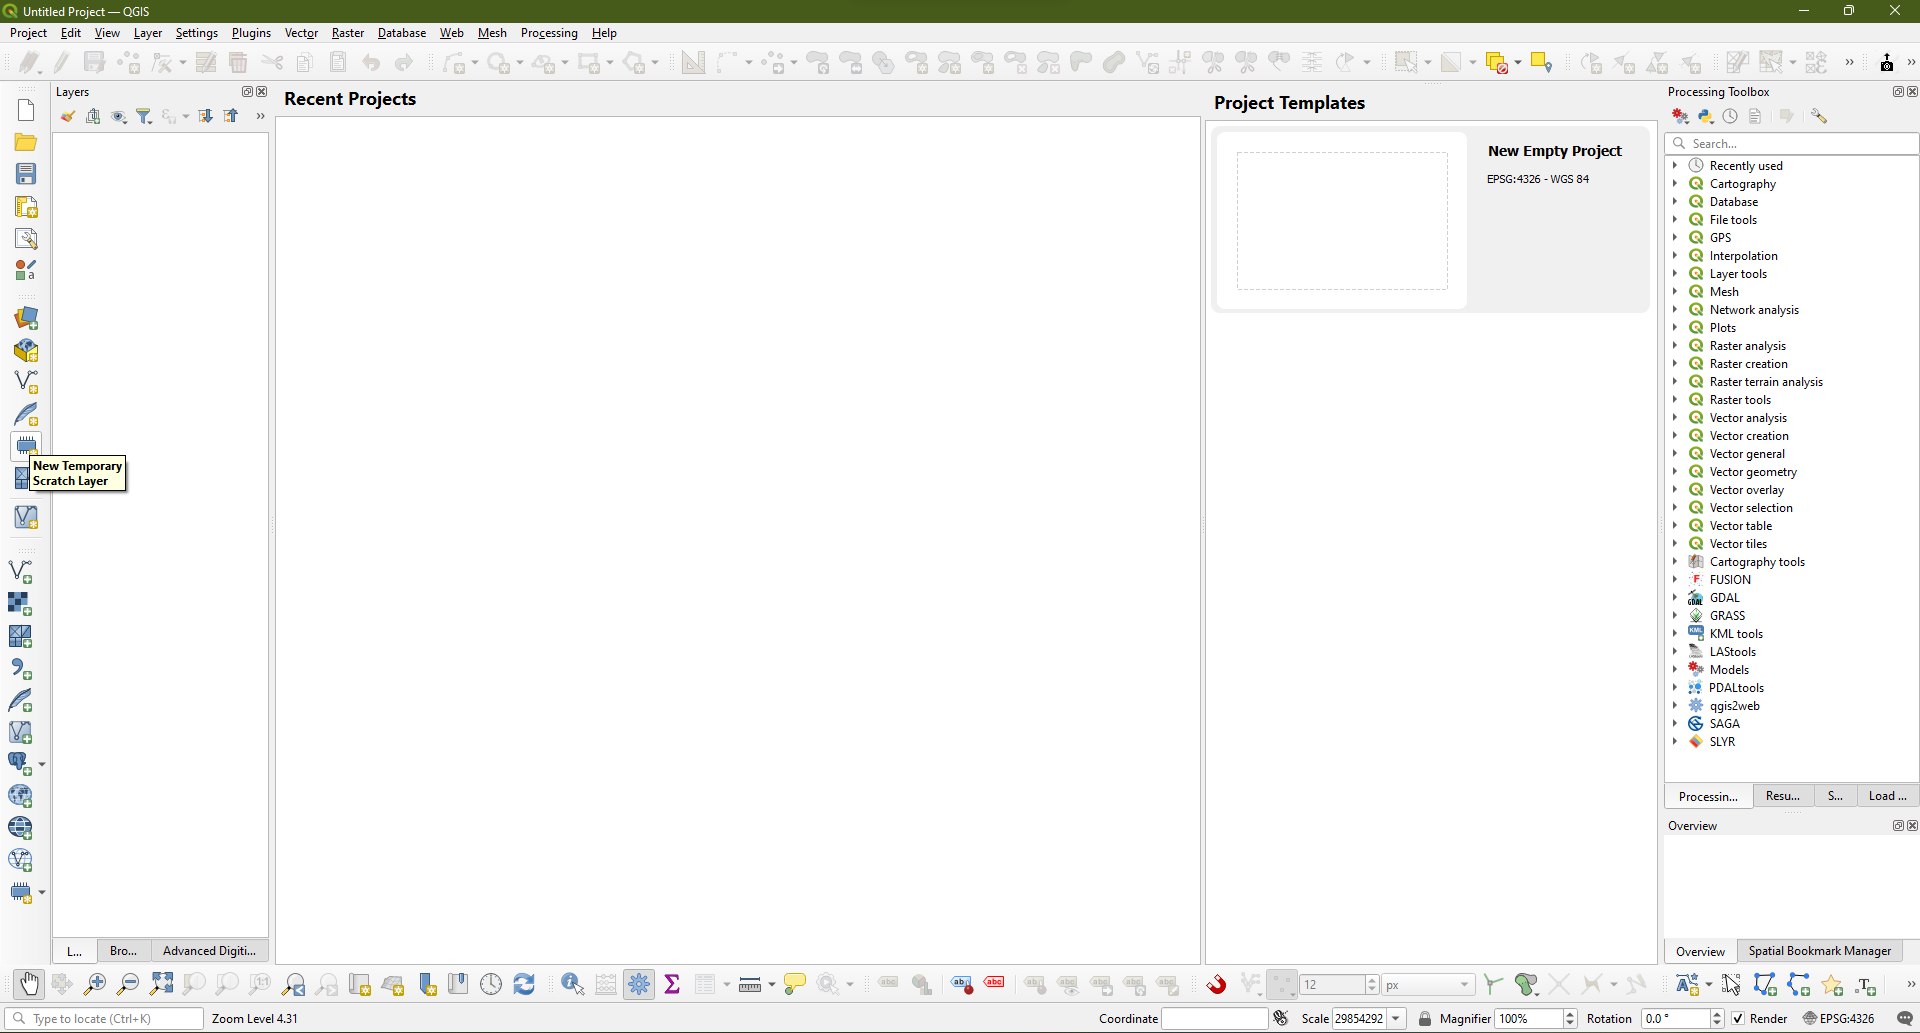
Task: Open the Scale dropdown list
Action: (1396, 1018)
